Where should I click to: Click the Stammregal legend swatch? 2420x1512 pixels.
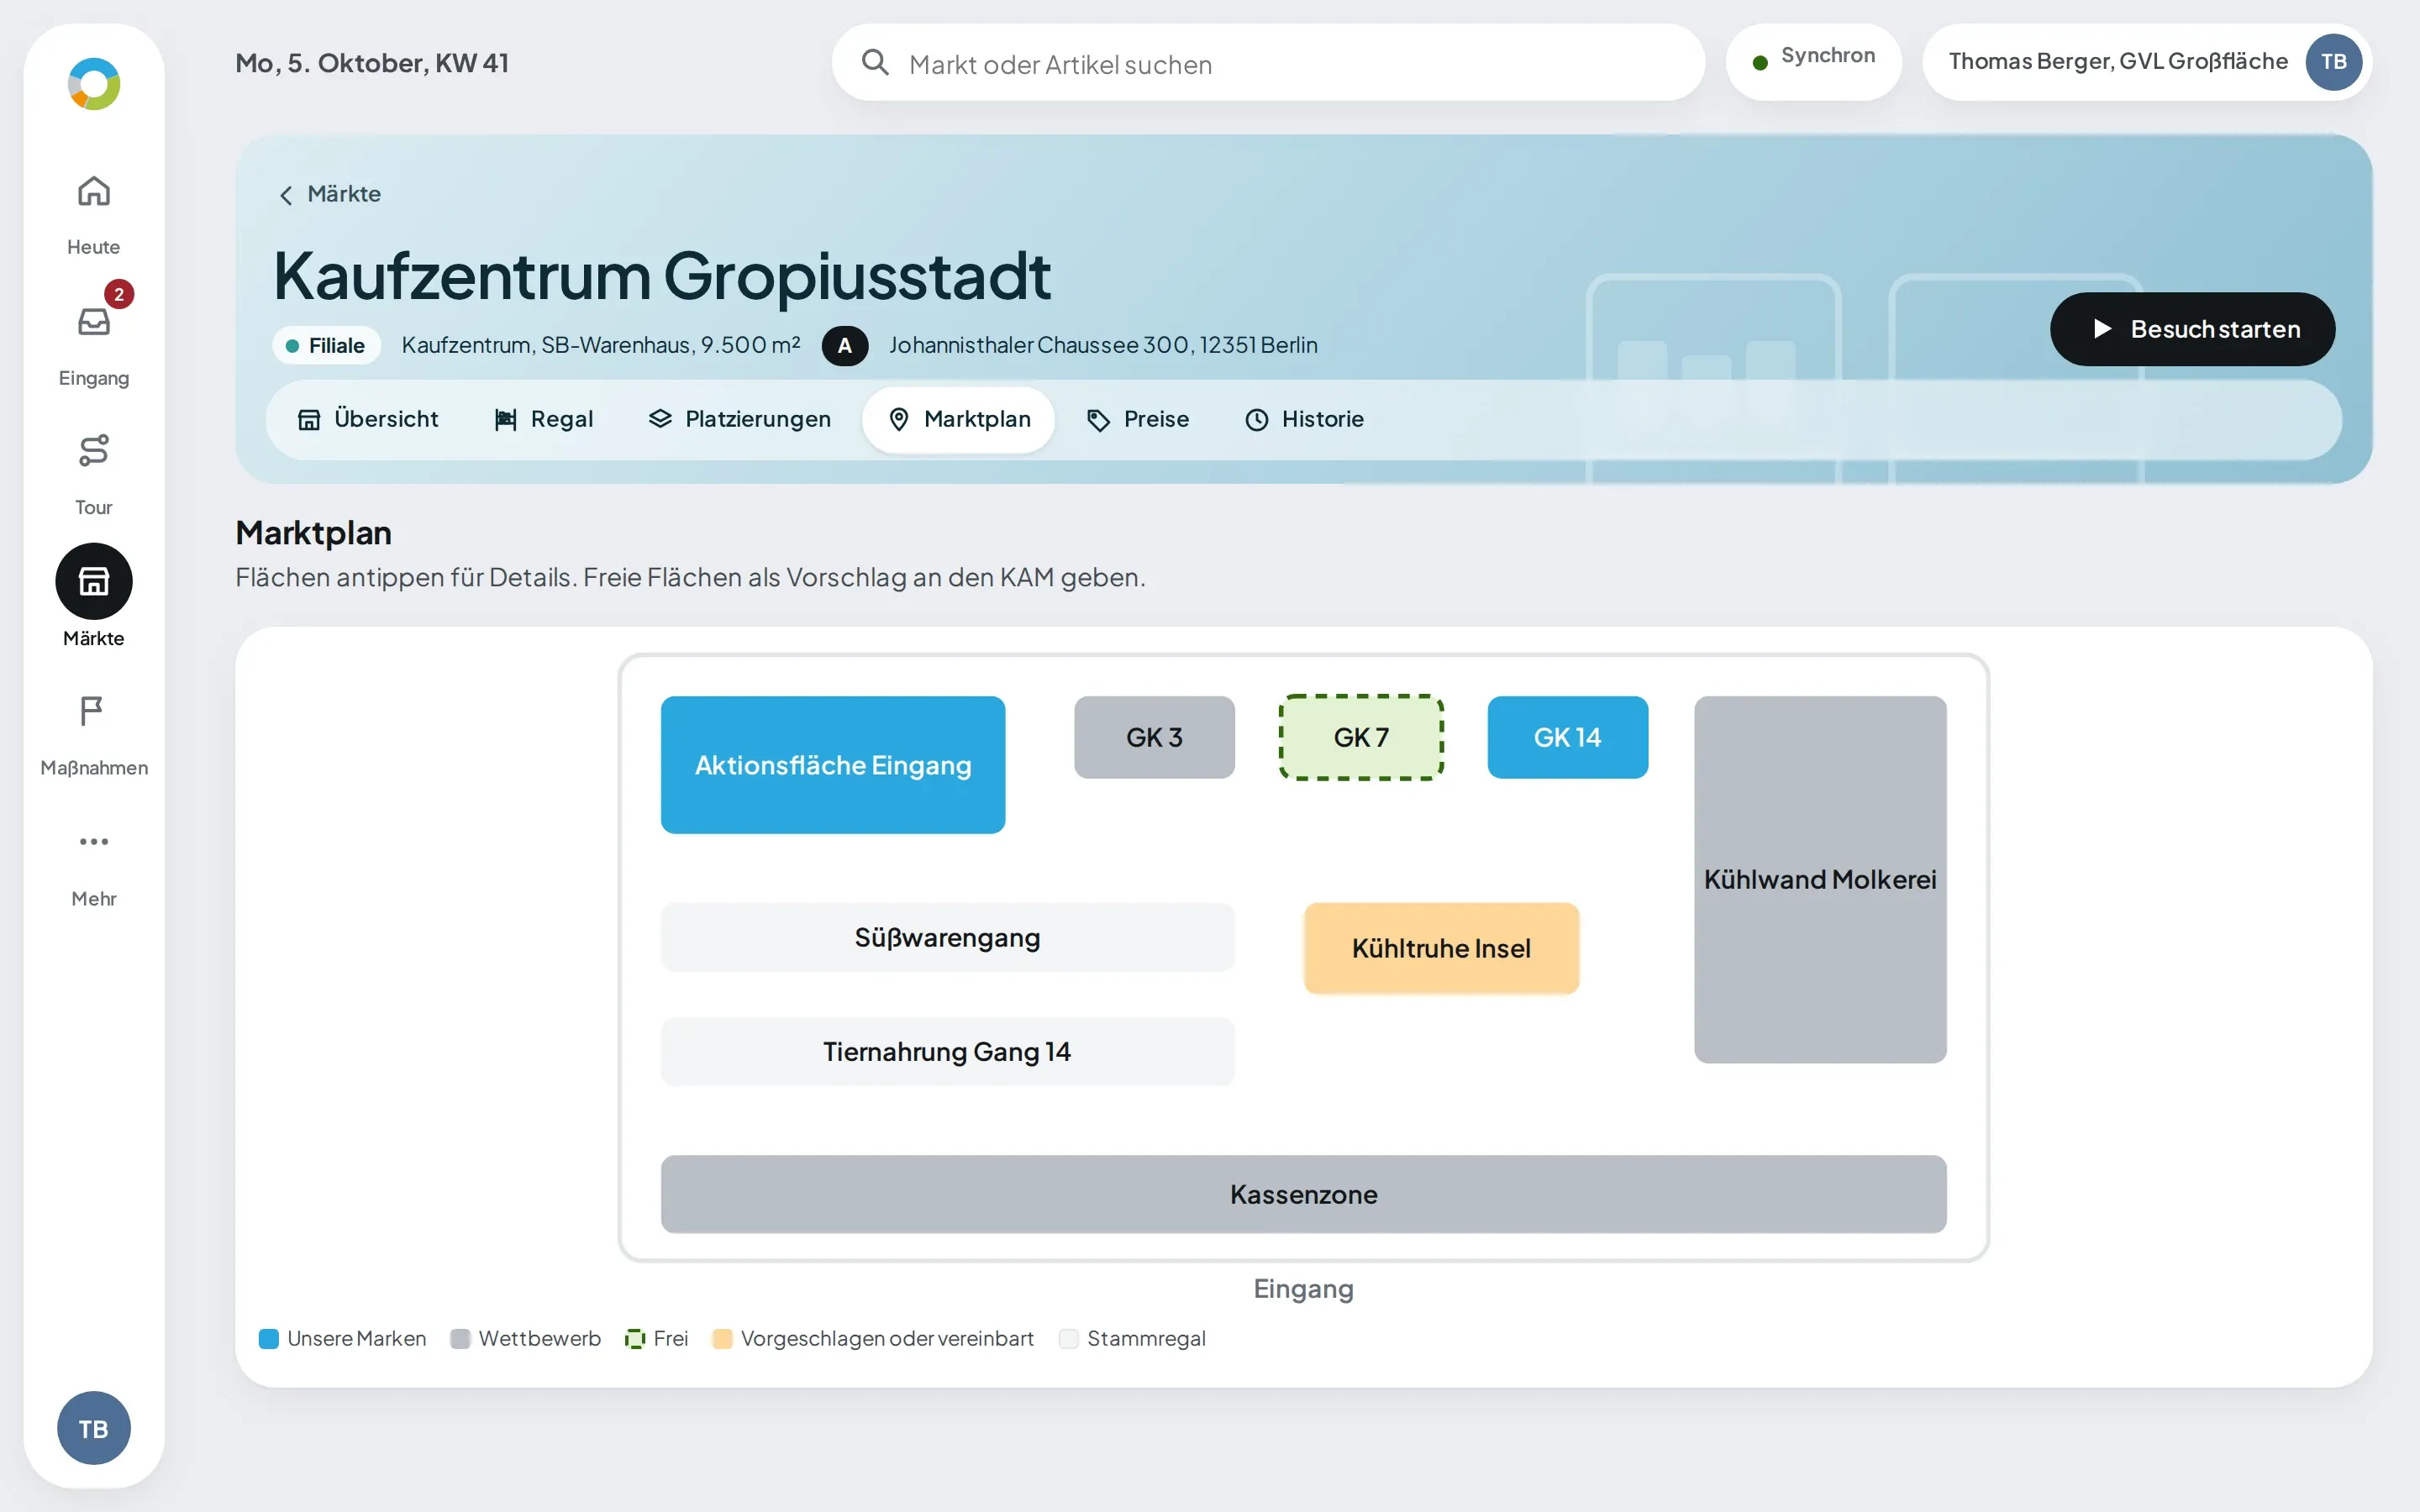1069,1339
